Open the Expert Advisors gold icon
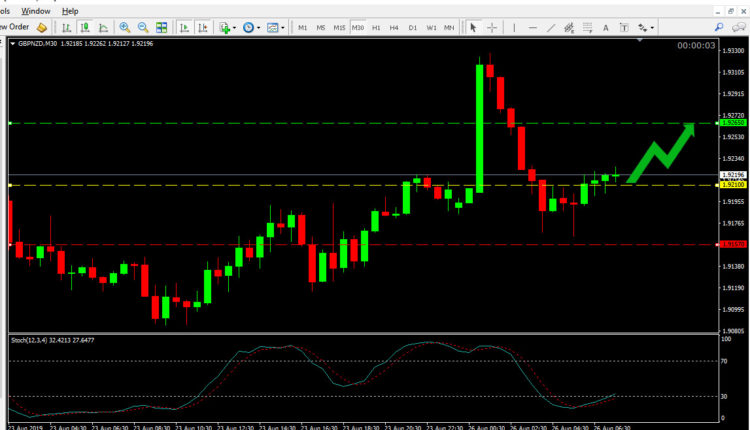750x430 pixels. click(x=42, y=28)
